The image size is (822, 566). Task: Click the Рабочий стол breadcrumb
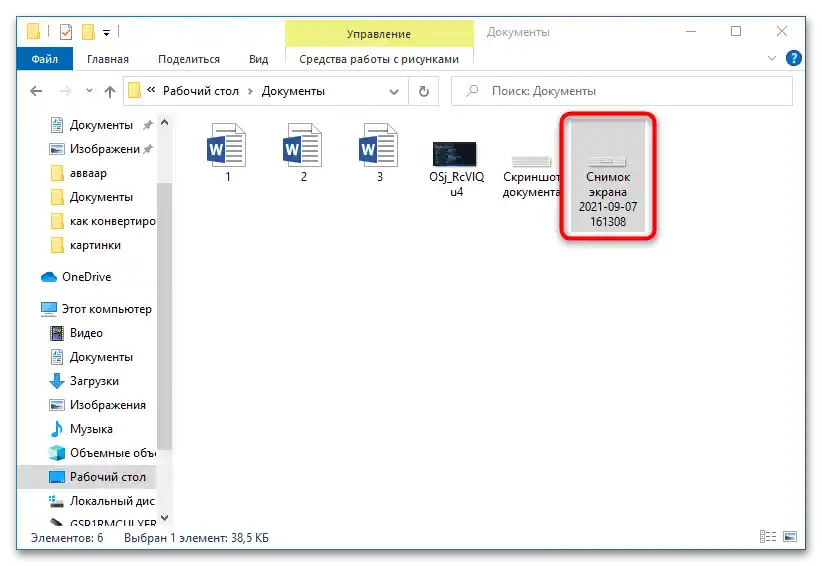(201, 91)
